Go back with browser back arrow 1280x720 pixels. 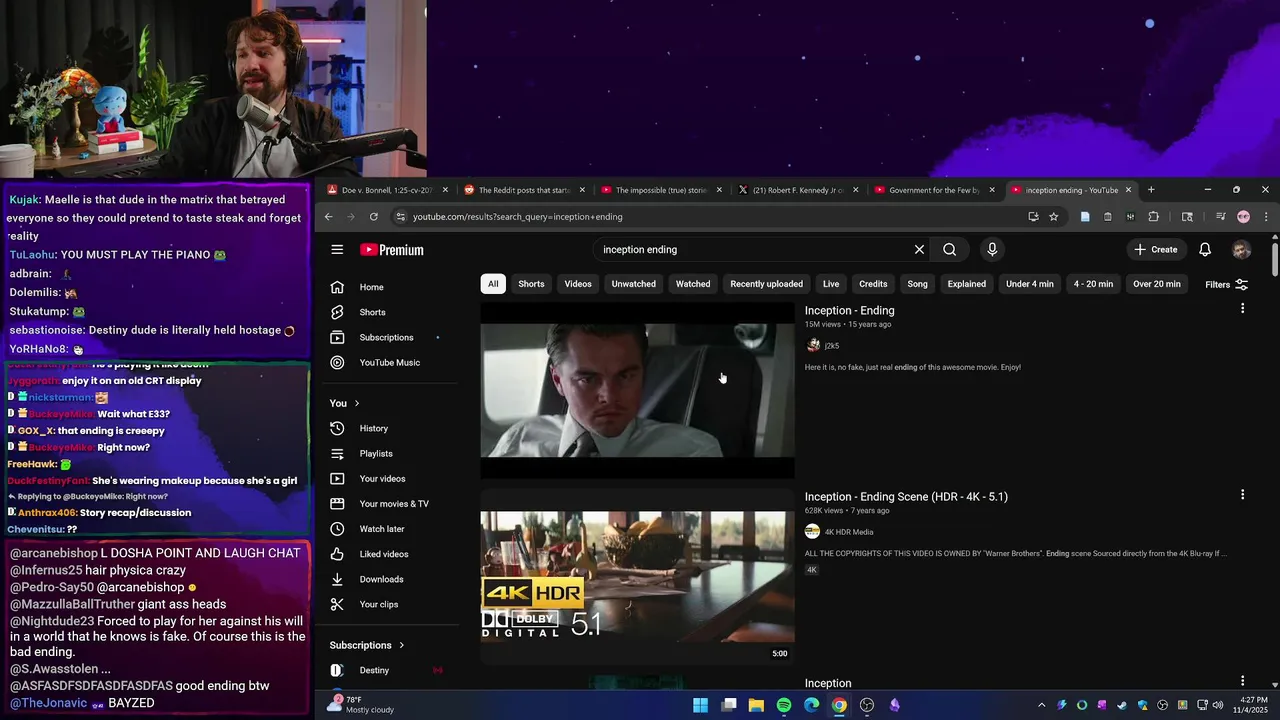(x=328, y=216)
